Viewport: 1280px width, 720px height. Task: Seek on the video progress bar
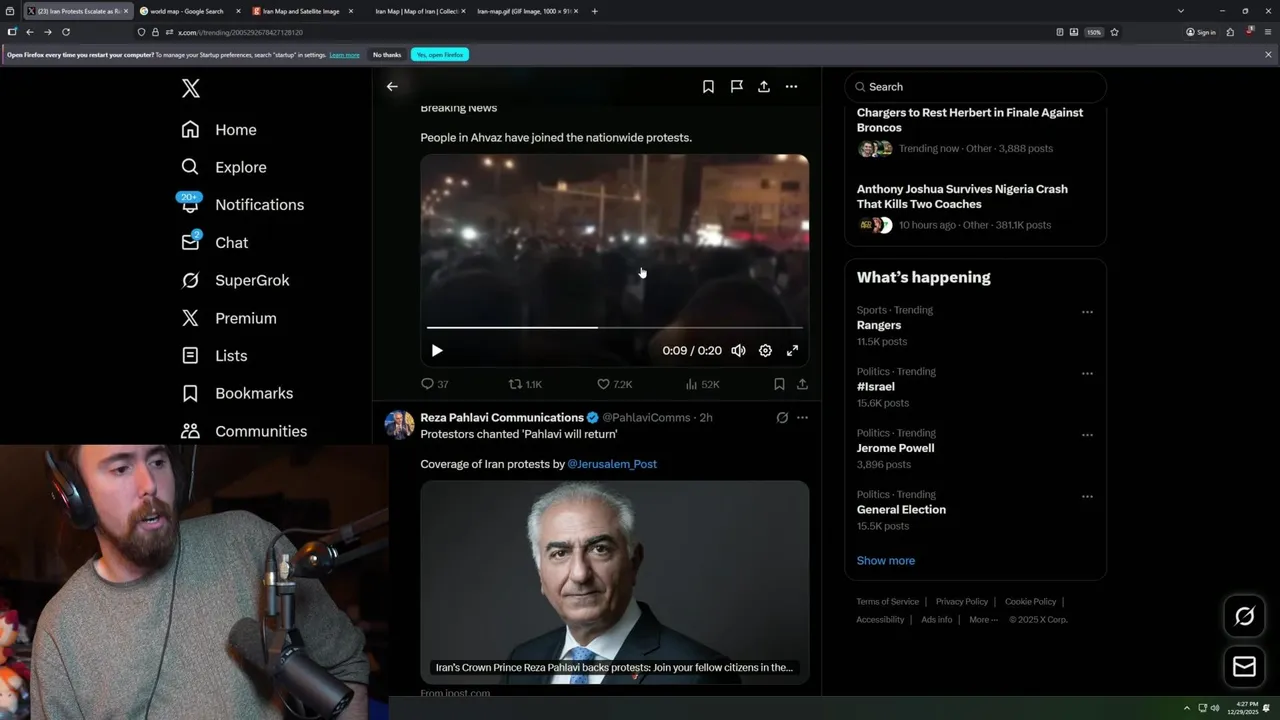click(x=615, y=328)
